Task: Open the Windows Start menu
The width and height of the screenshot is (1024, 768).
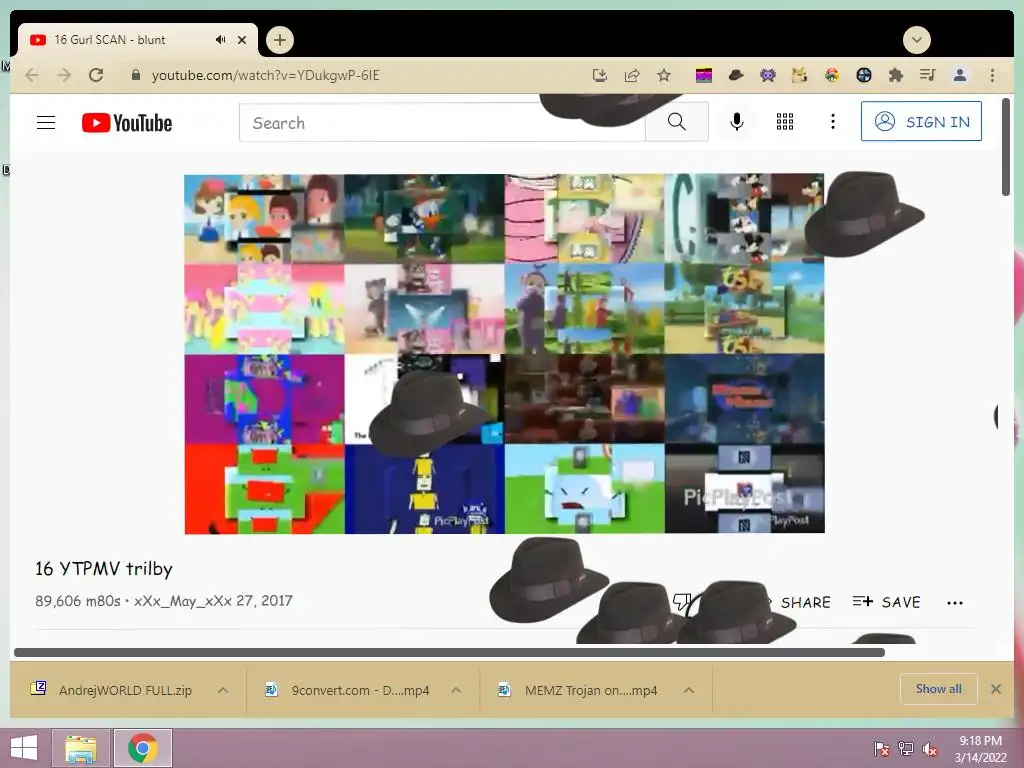Action: click(24, 748)
